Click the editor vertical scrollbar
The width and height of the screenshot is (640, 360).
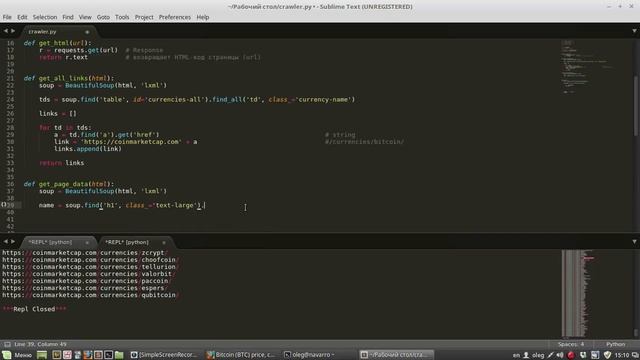(x=636, y=105)
